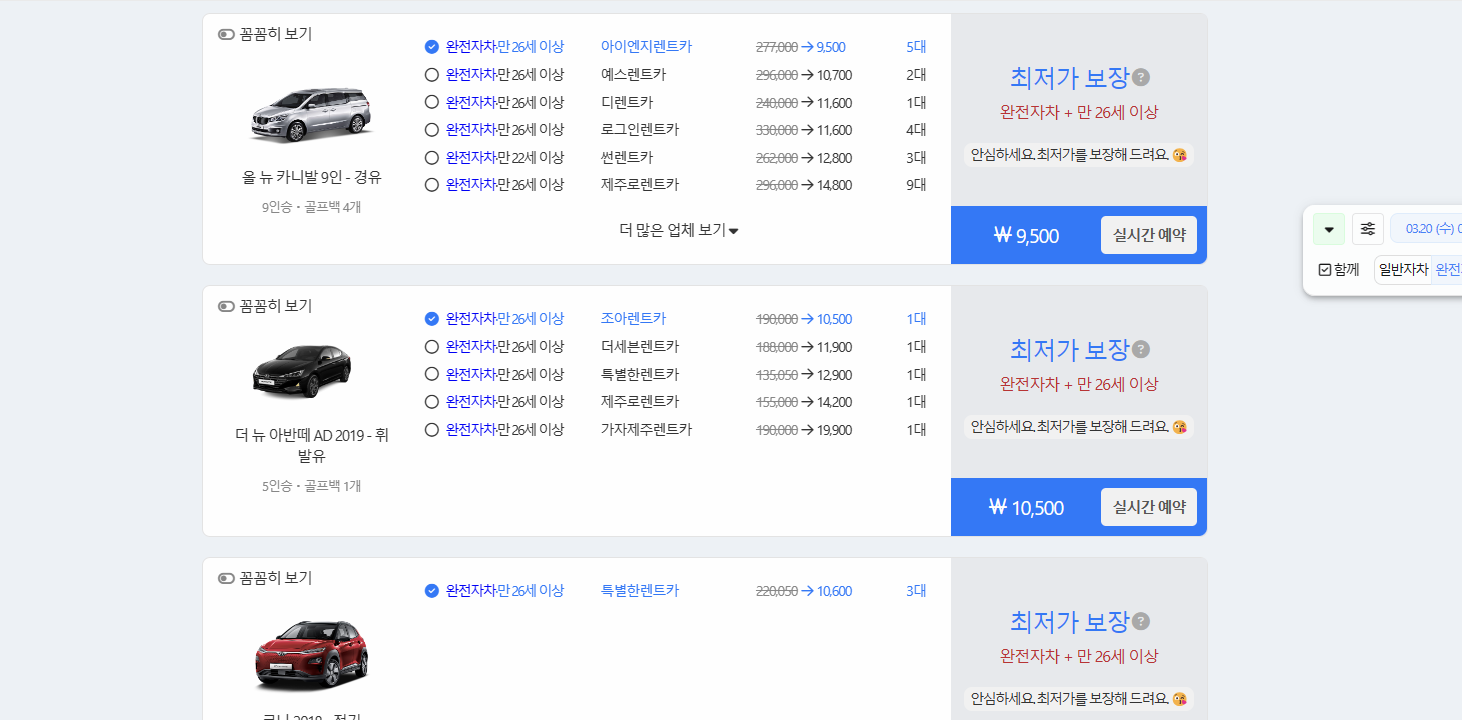Click the 카니발 car thumbnail image
Image resolution: width=1462 pixels, height=720 pixels.
[311, 115]
